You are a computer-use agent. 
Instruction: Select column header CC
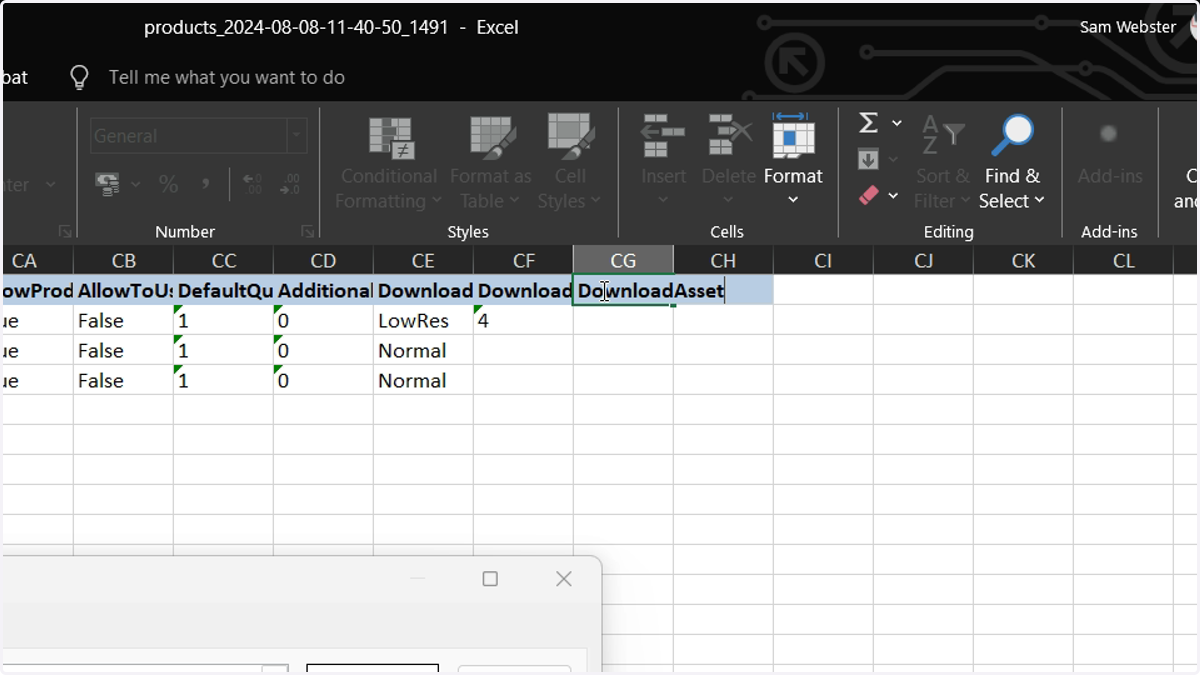[223, 261]
